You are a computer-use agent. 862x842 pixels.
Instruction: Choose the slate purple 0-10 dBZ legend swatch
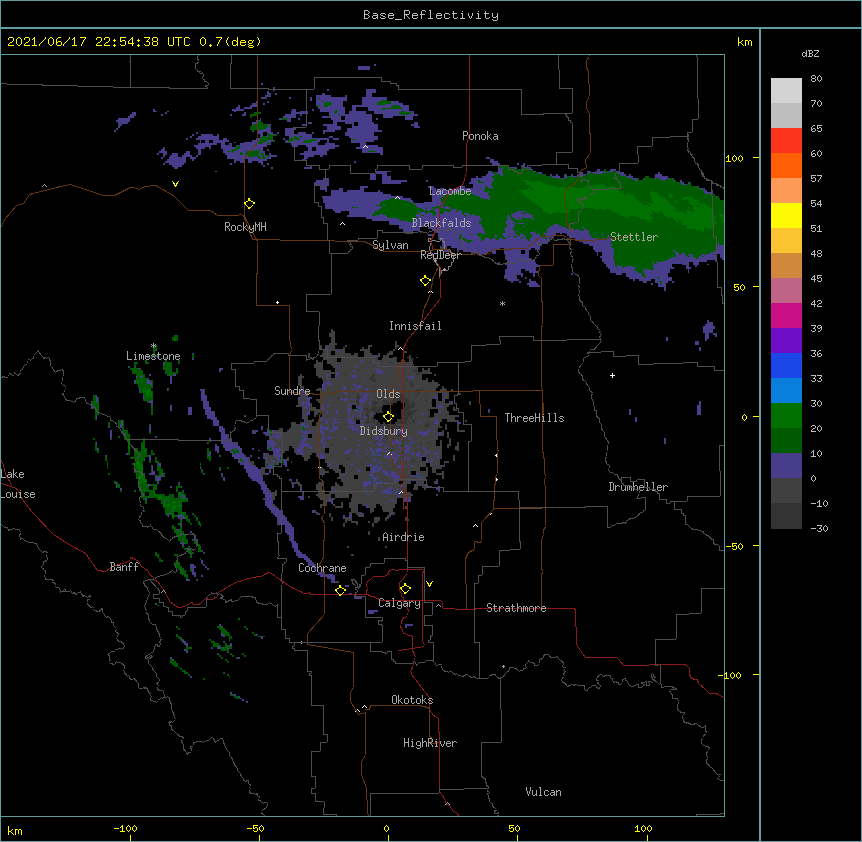786,466
